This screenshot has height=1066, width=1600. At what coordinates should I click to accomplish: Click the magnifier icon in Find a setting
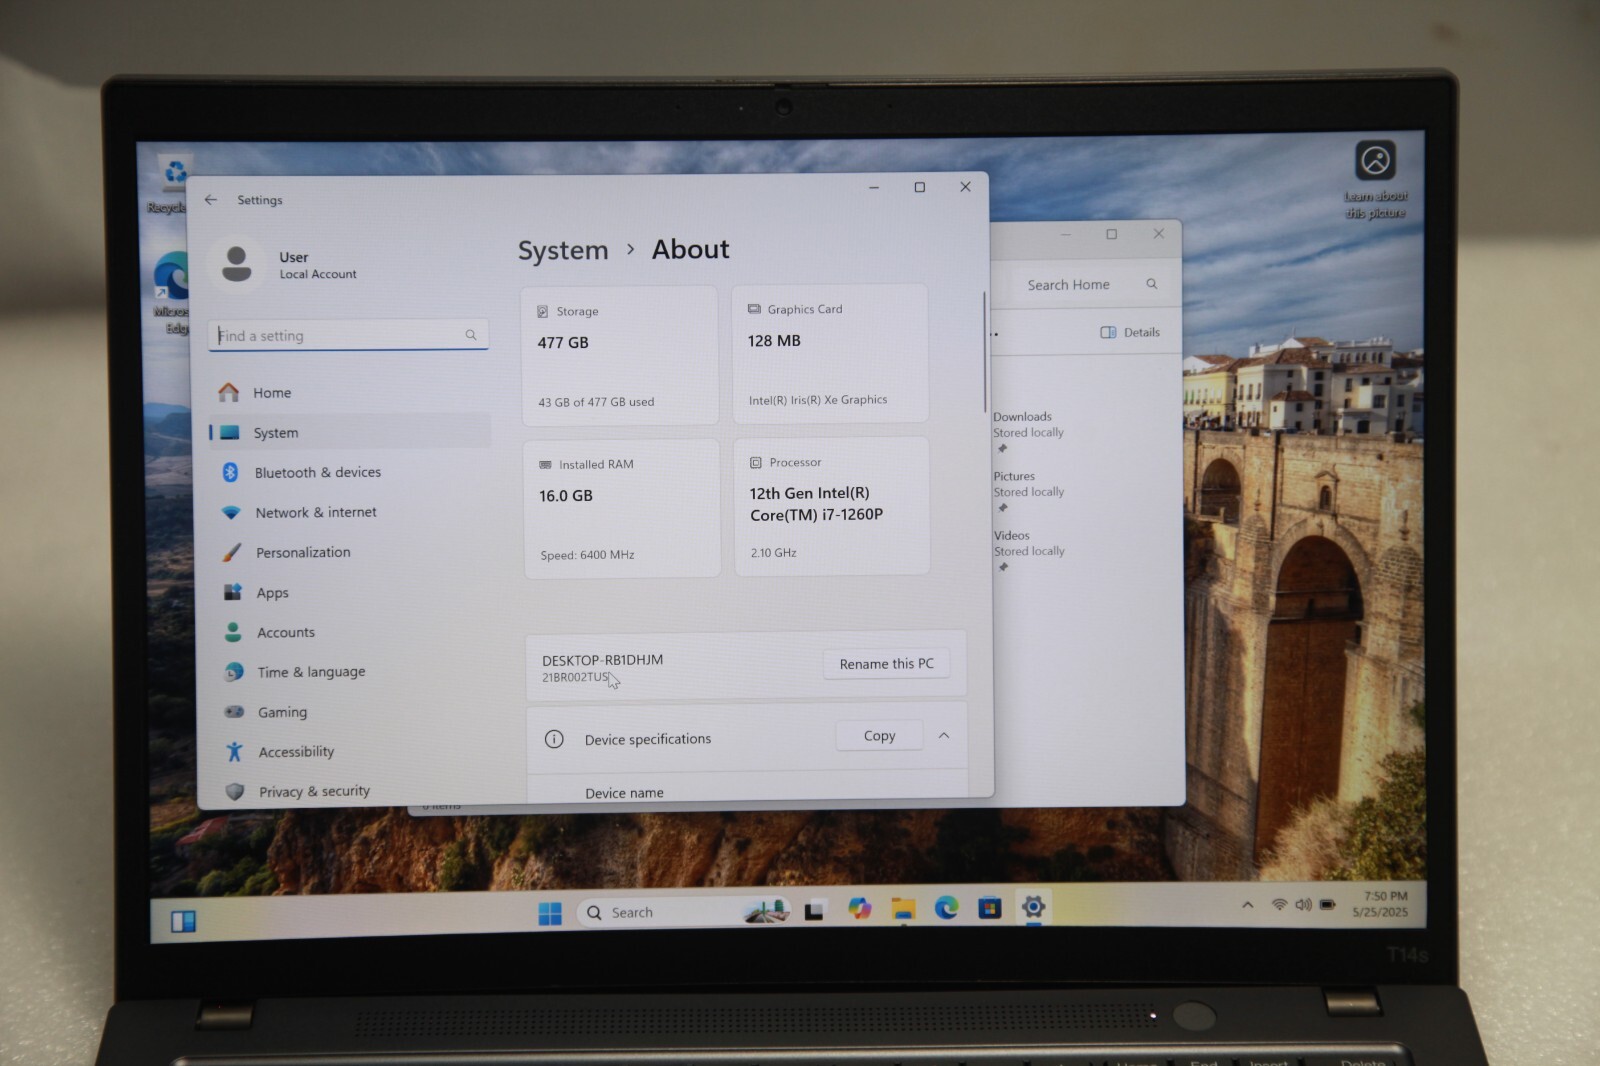pyautogui.click(x=471, y=335)
